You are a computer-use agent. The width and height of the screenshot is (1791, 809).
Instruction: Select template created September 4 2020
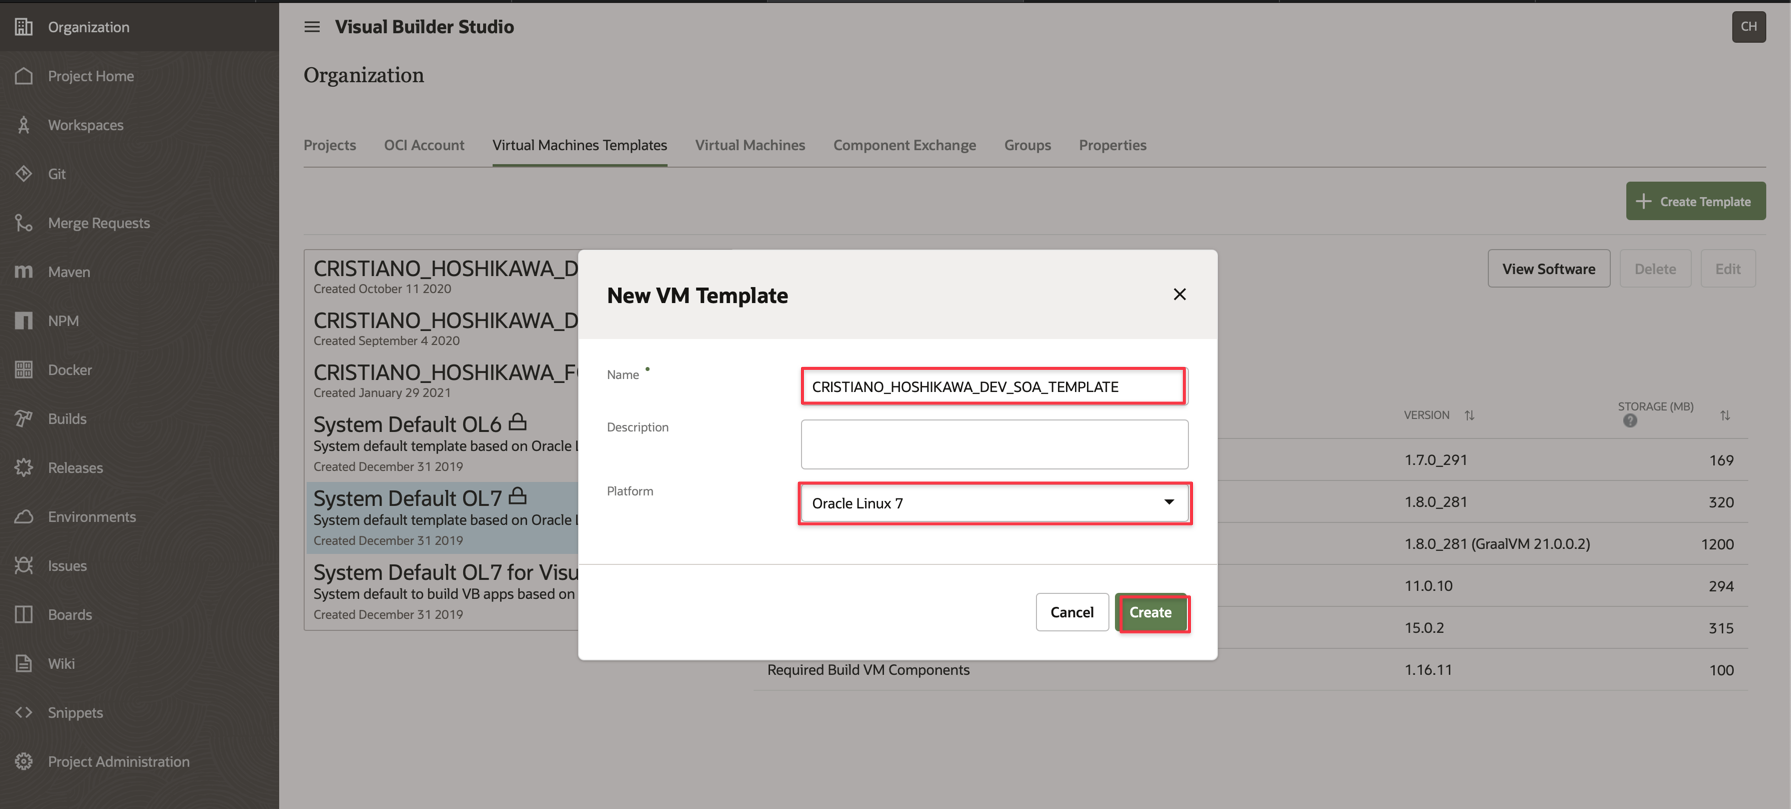(x=442, y=328)
